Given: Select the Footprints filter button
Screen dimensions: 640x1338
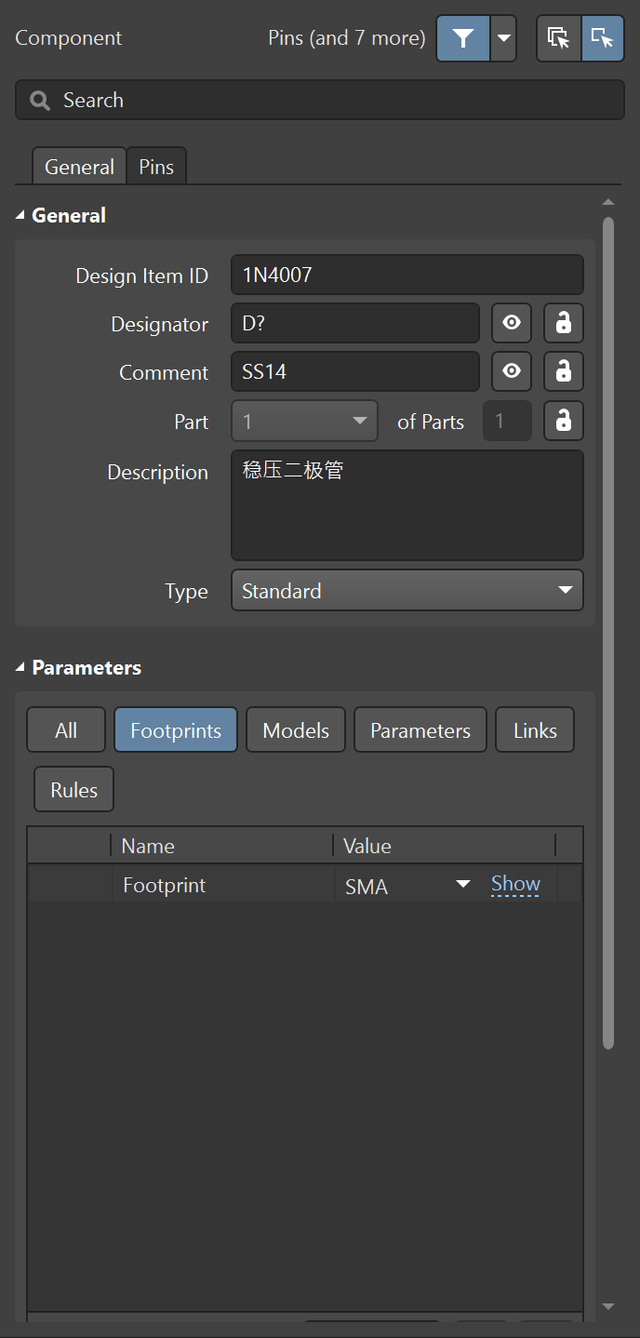Looking at the screenshot, I should point(176,730).
